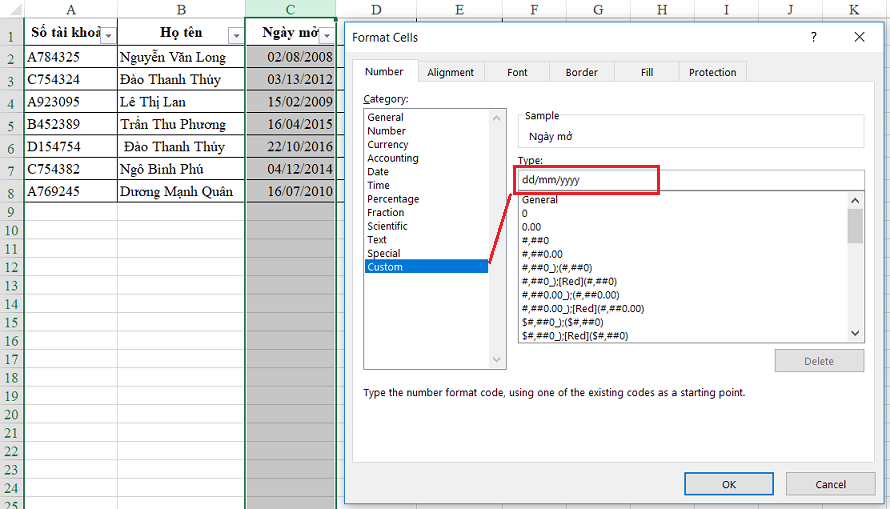Select Date in Category list

pyautogui.click(x=378, y=172)
